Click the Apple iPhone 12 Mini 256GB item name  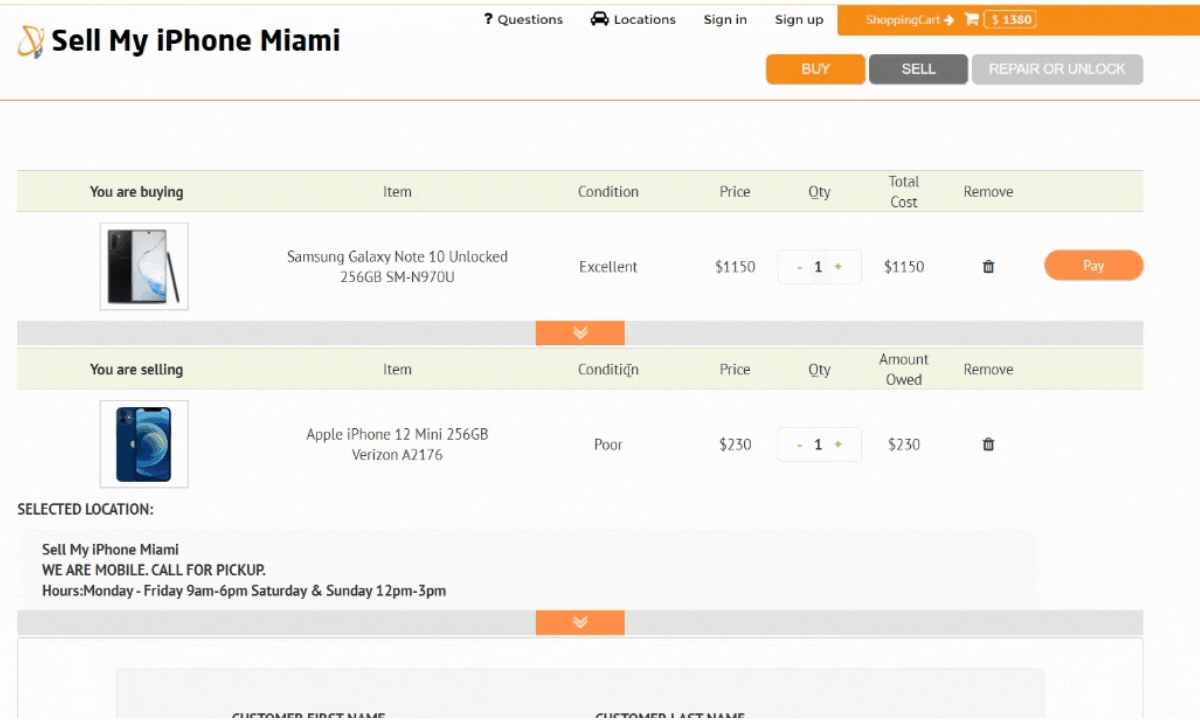[x=397, y=445]
